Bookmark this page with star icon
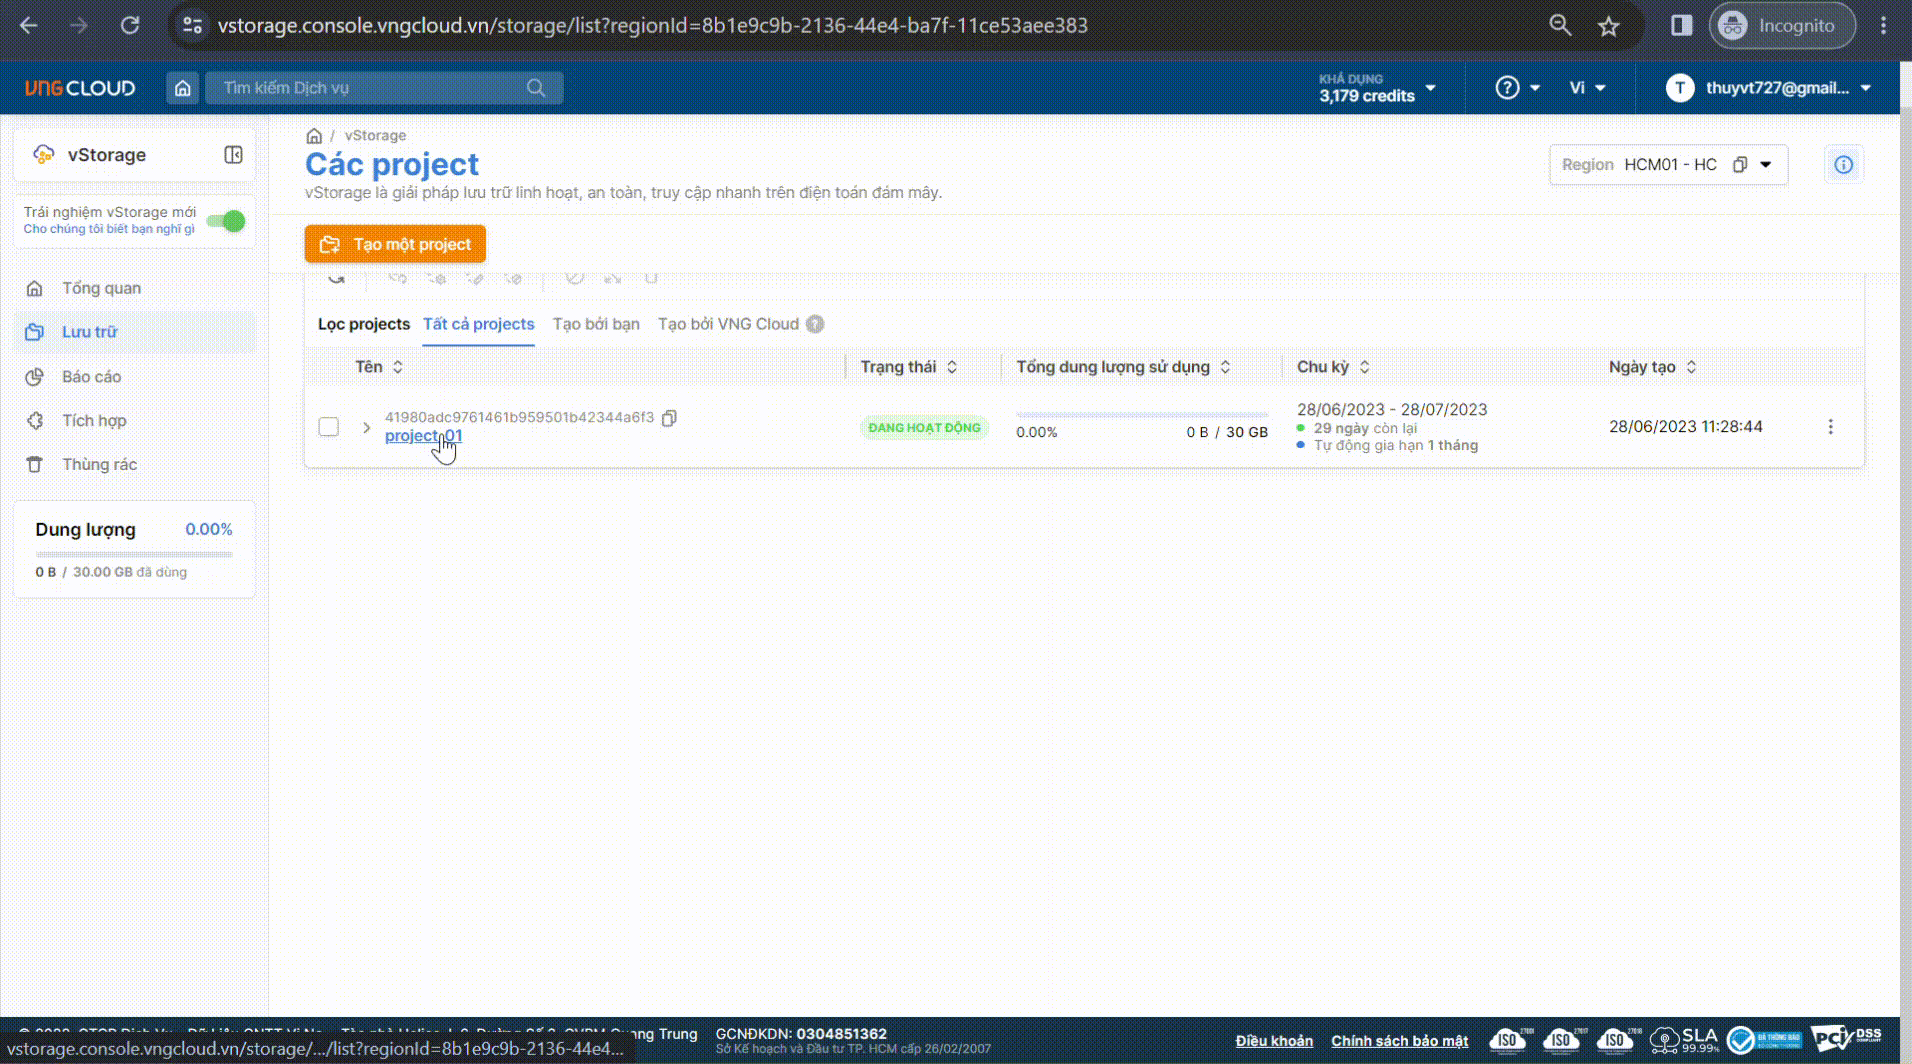 pyautogui.click(x=1608, y=26)
